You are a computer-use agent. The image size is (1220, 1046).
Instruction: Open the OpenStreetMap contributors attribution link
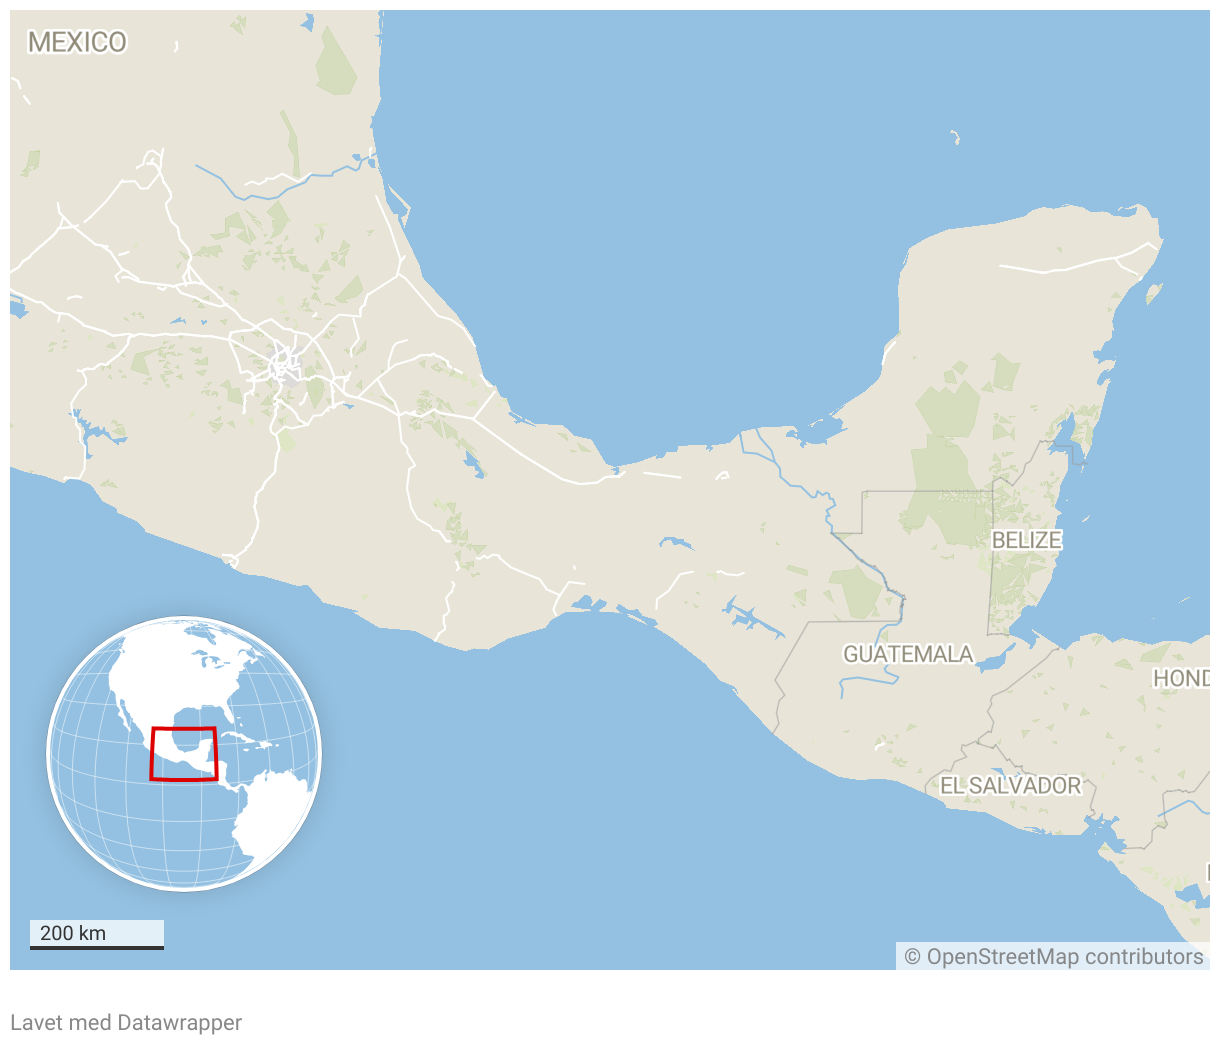pyautogui.click(x=1053, y=957)
